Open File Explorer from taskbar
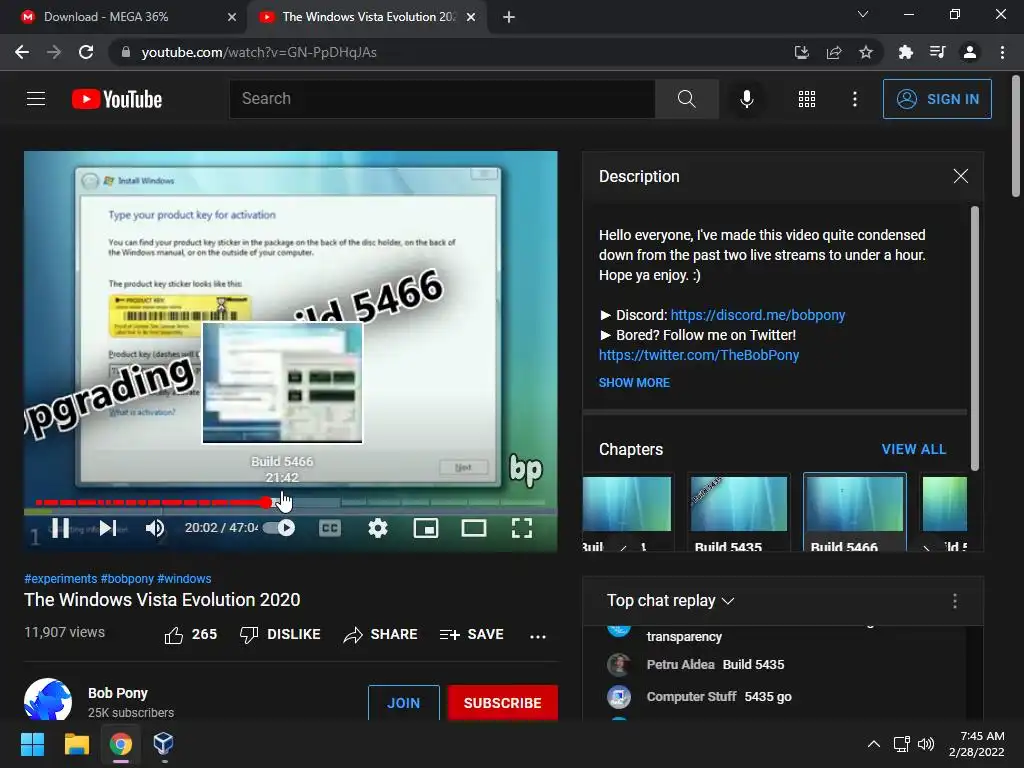 [x=76, y=744]
